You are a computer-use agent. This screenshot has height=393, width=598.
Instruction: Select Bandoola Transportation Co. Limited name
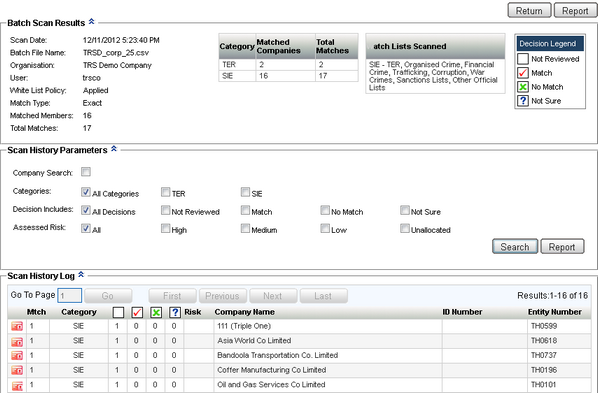pos(278,355)
